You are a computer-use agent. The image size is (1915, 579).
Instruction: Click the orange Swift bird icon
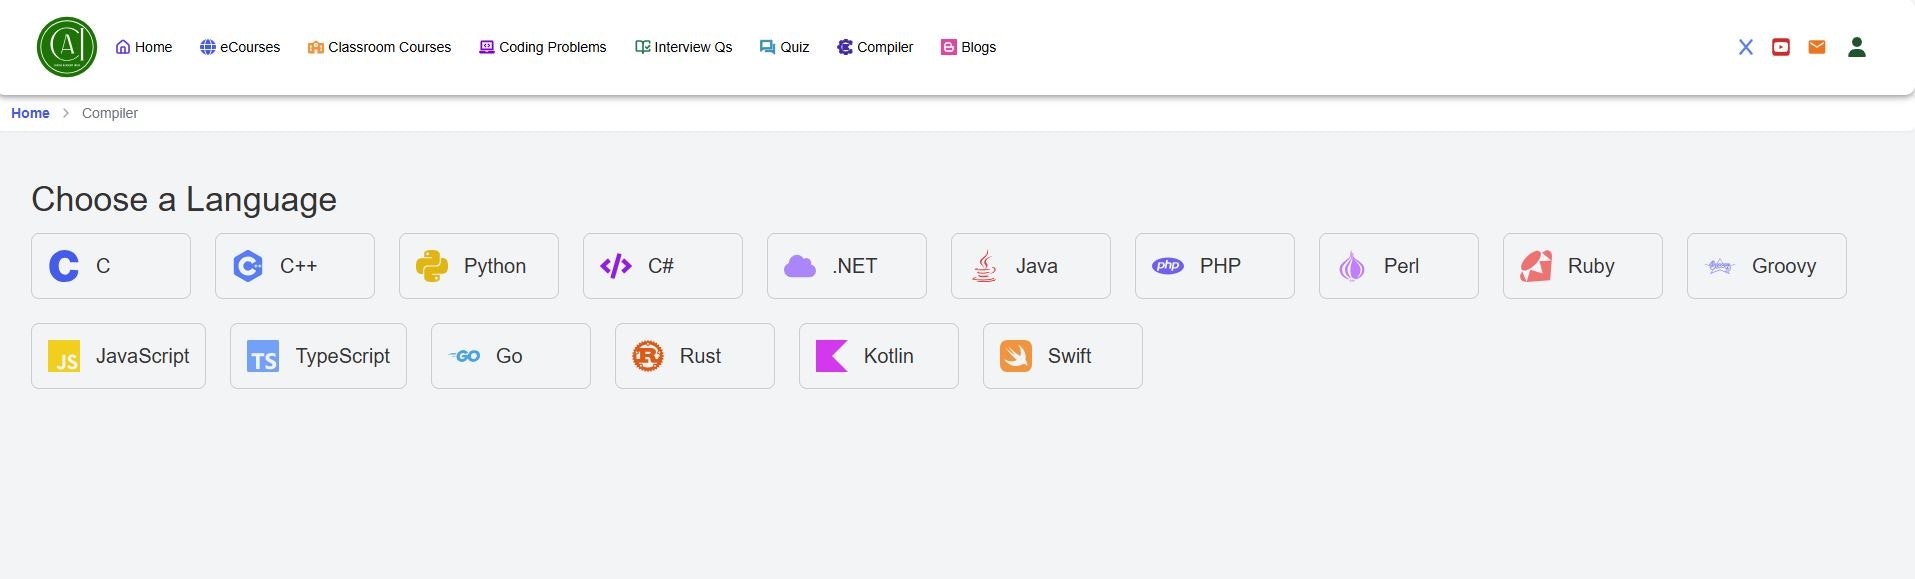pos(1016,356)
